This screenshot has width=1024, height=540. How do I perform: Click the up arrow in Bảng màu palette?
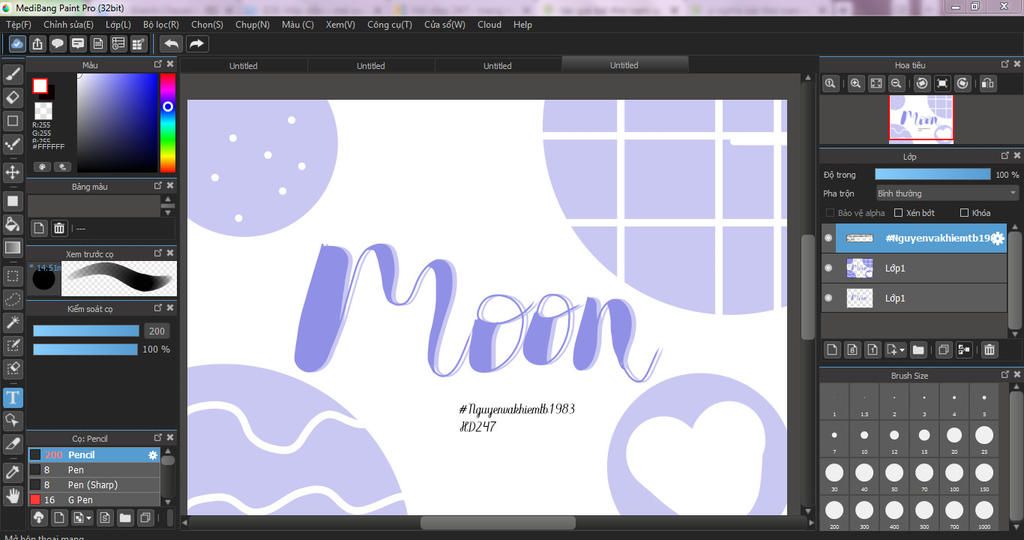tap(168, 199)
